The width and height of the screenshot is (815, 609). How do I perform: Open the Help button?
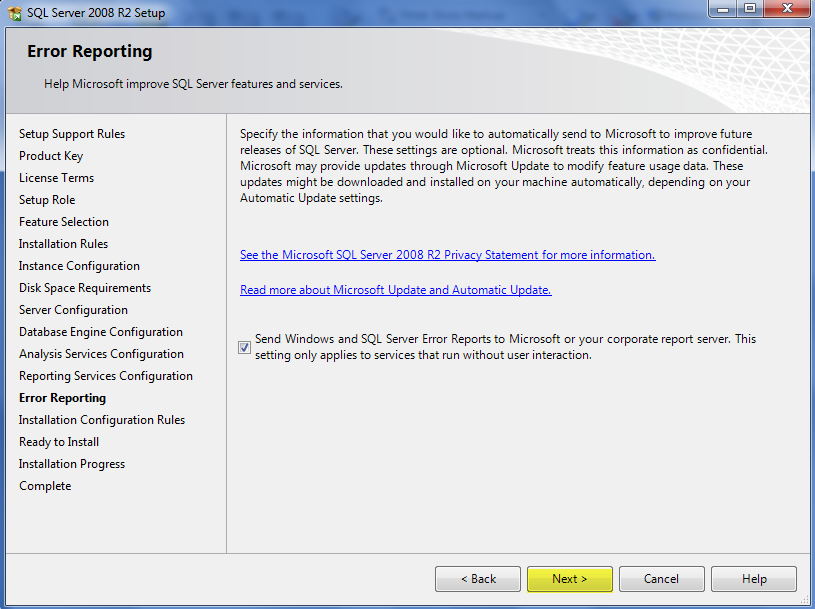(x=754, y=579)
